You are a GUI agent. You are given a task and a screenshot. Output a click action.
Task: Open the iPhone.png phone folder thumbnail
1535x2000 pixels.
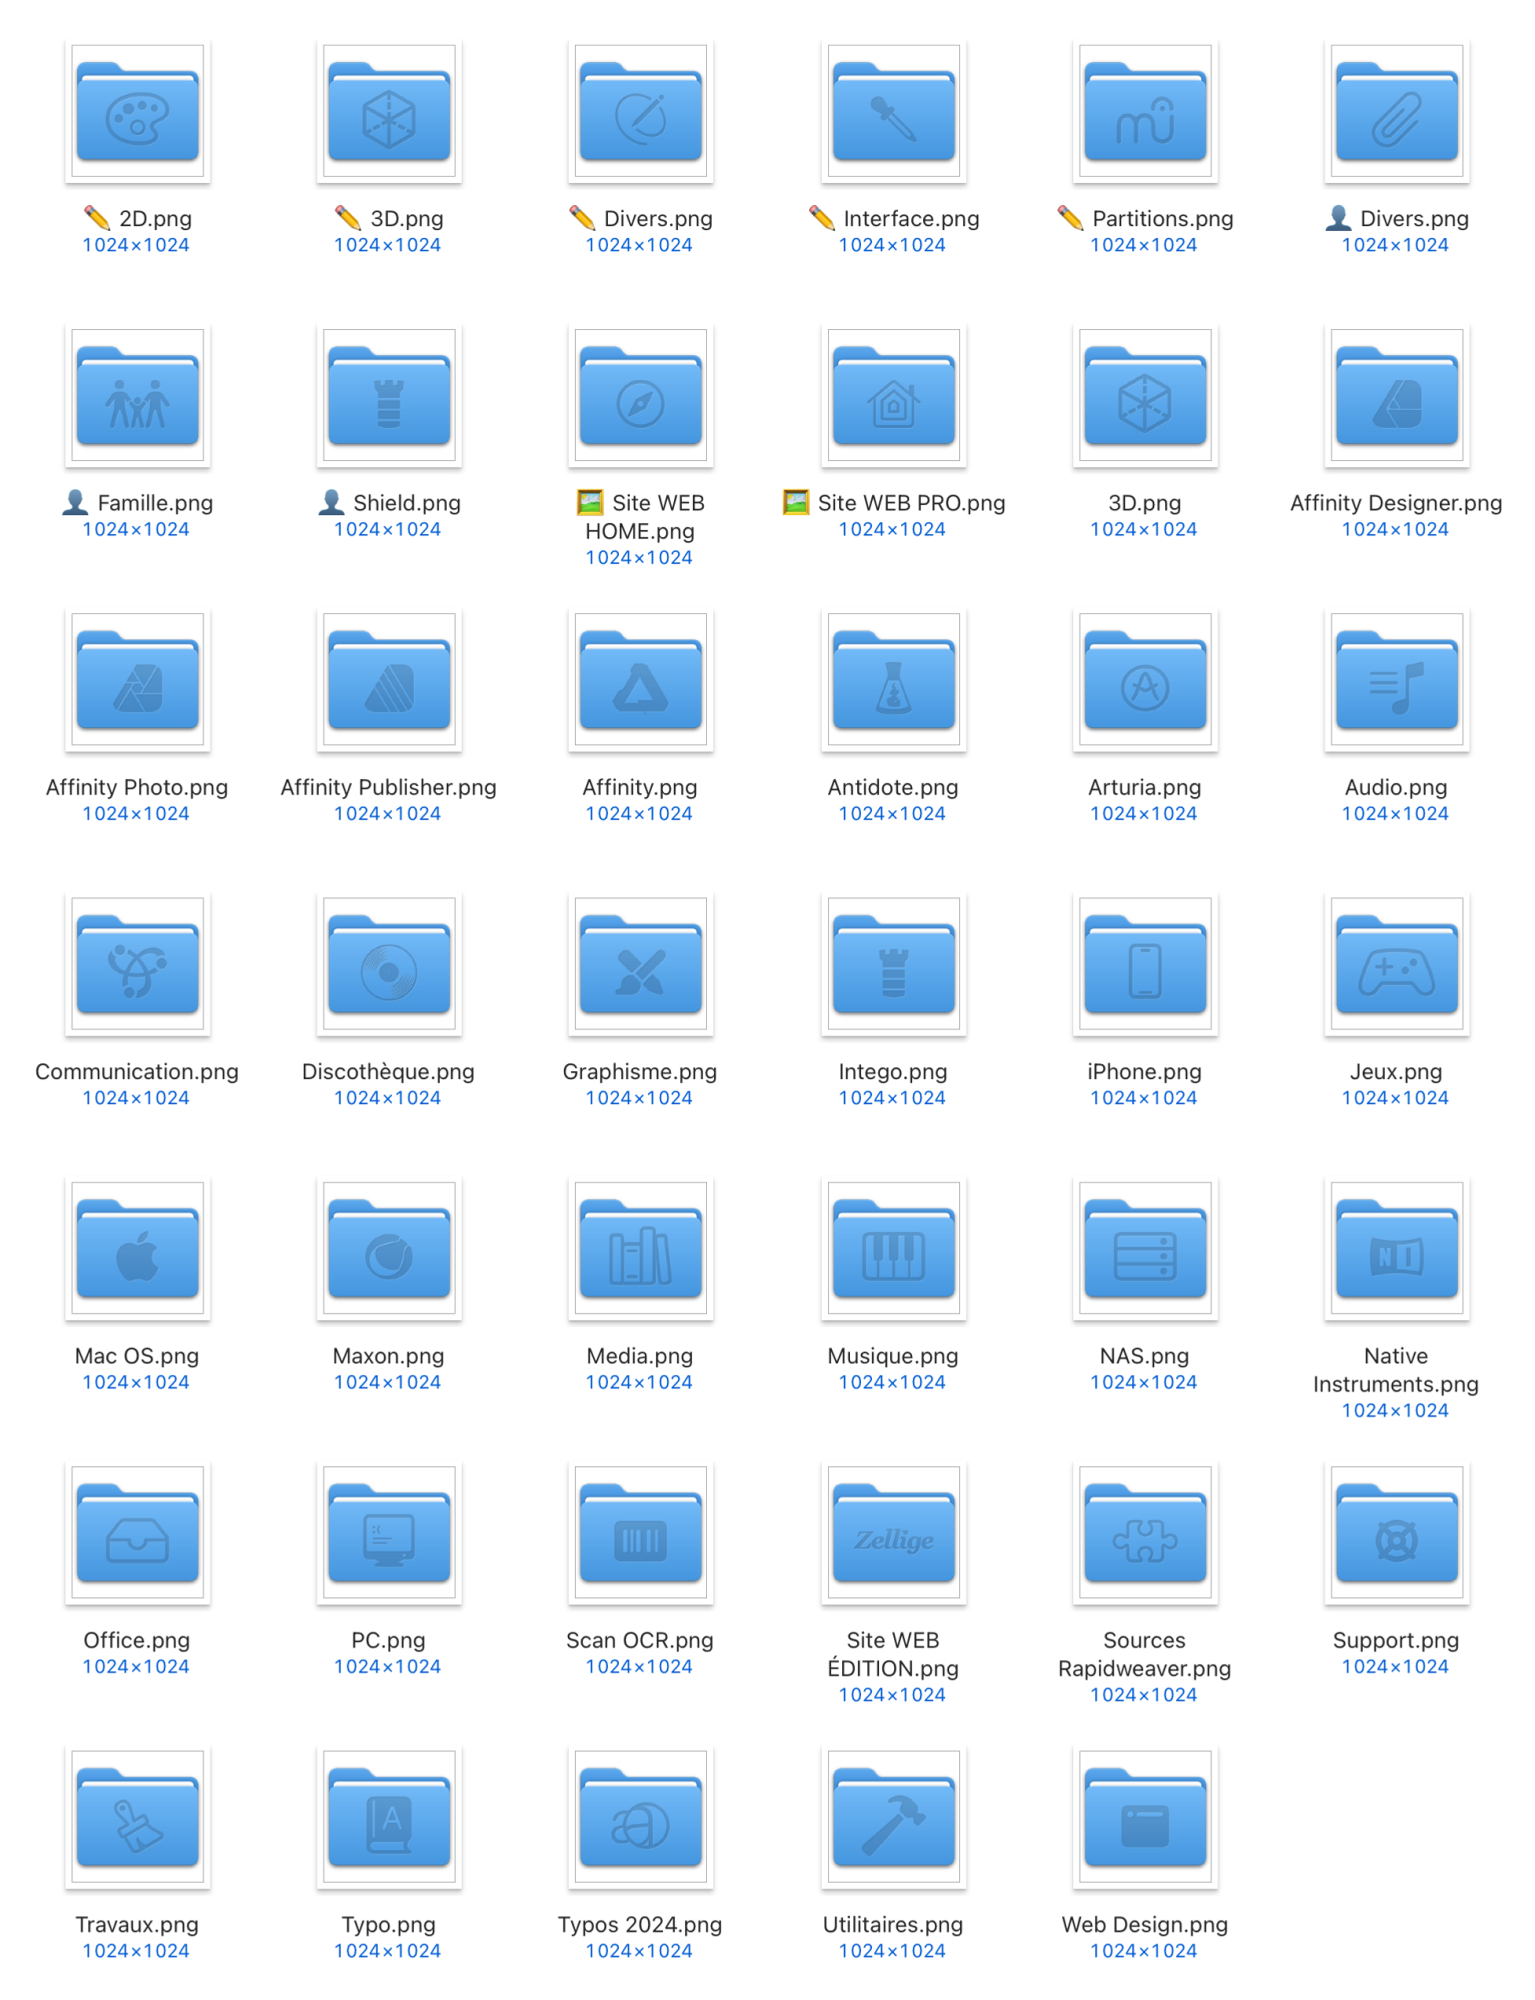1145,965
